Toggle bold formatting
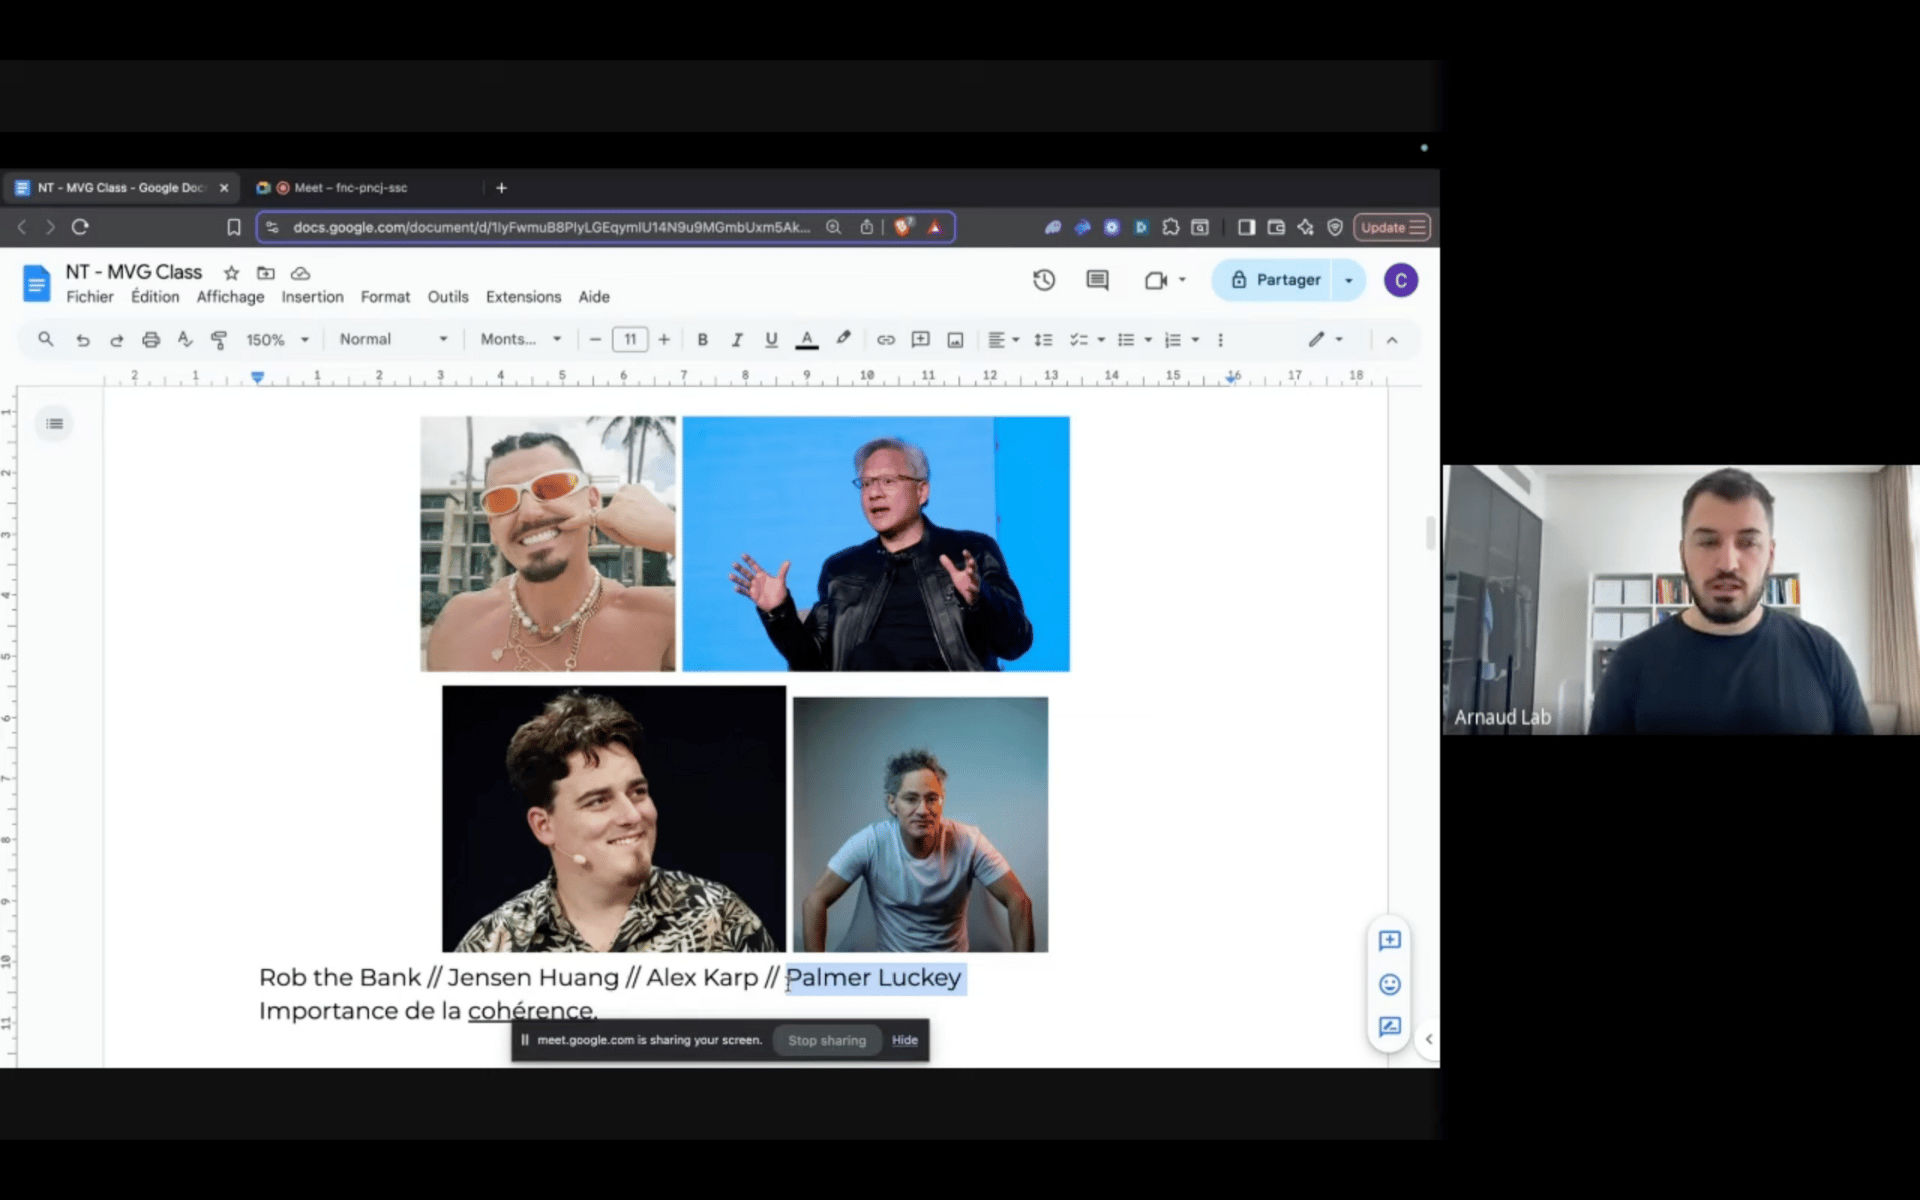The image size is (1920, 1200). click(x=702, y=340)
